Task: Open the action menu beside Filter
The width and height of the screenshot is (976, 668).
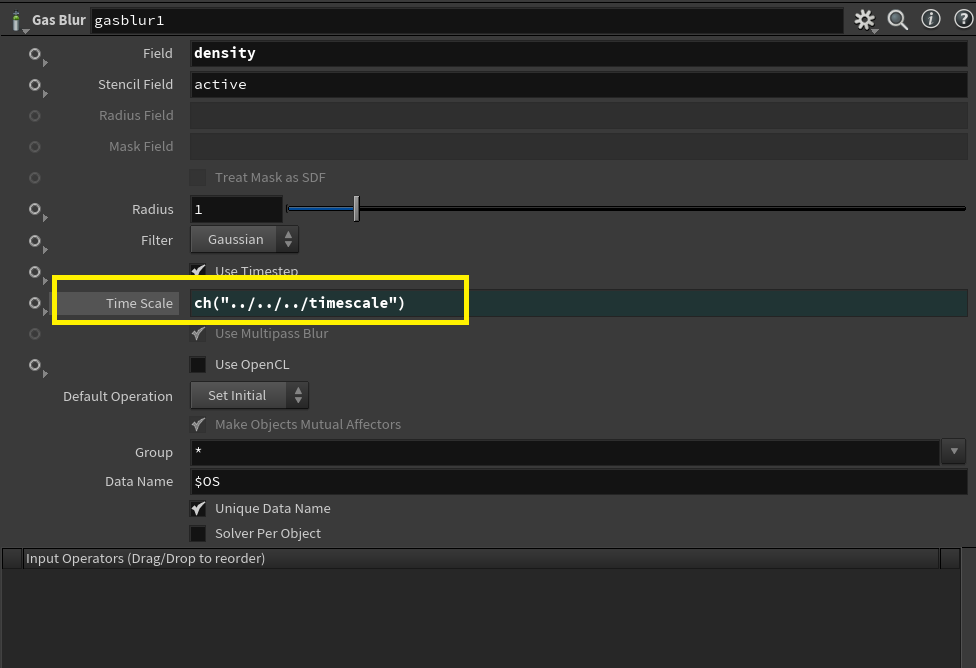Action: point(37,242)
